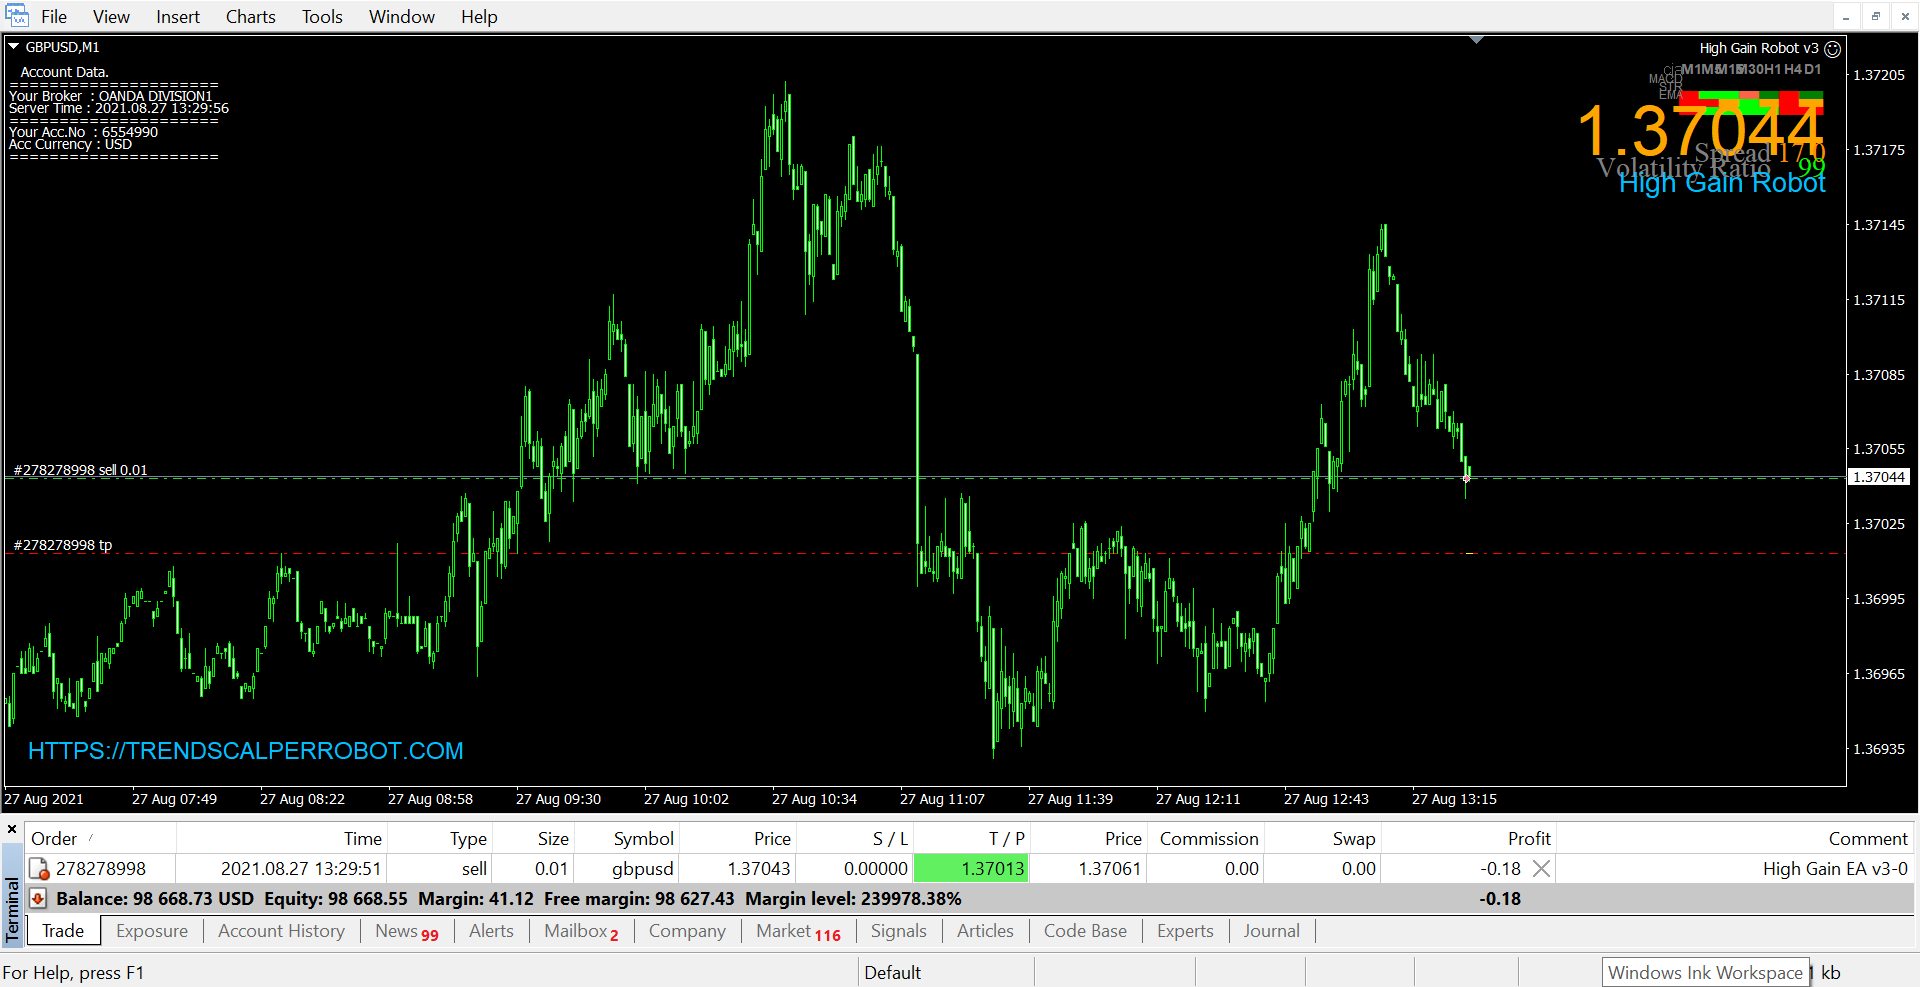
Task: Switch to the Account History tab
Action: pyautogui.click(x=281, y=931)
